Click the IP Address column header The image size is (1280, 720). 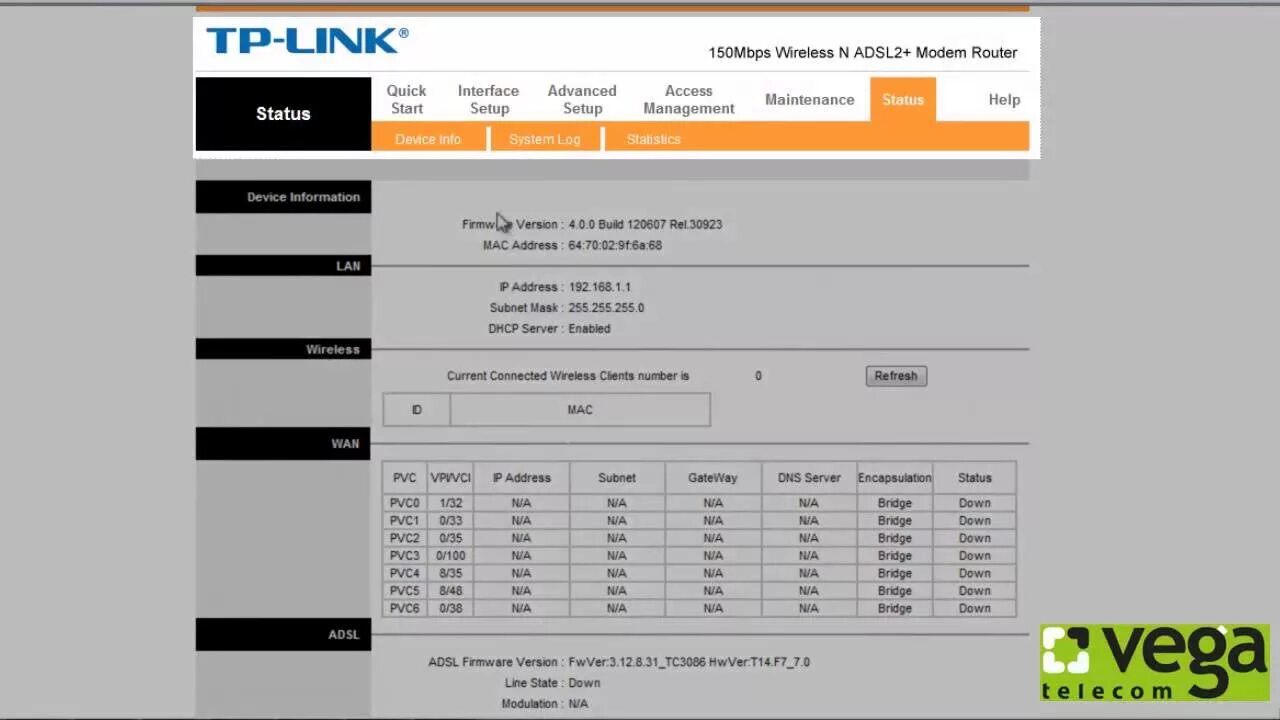click(x=521, y=478)
